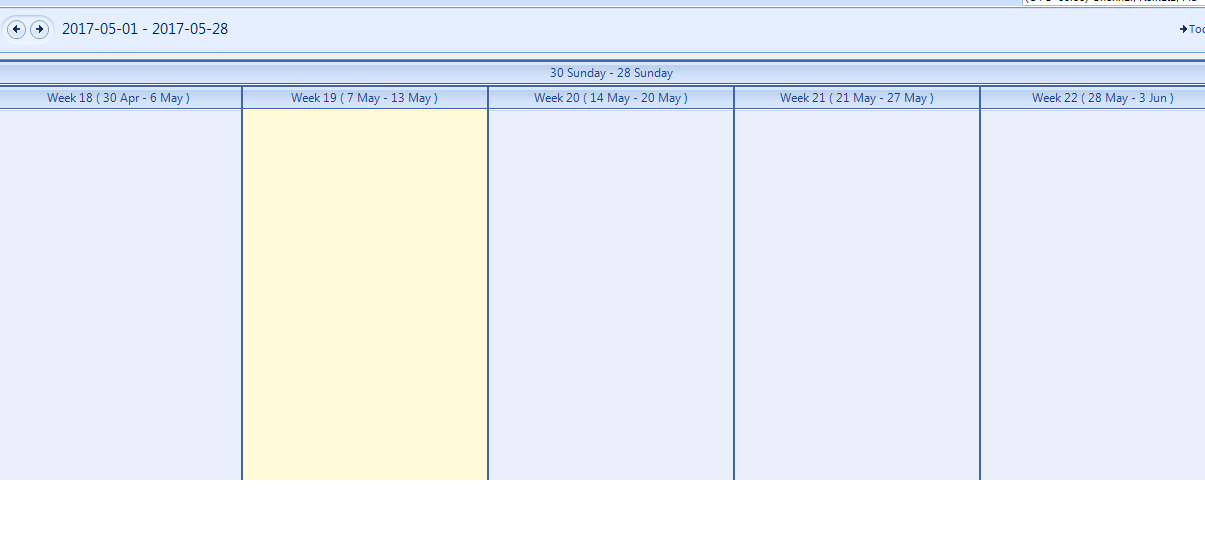
Task: Select the empty Week 22 calendar cell
Action: (x=1093, y=295)
